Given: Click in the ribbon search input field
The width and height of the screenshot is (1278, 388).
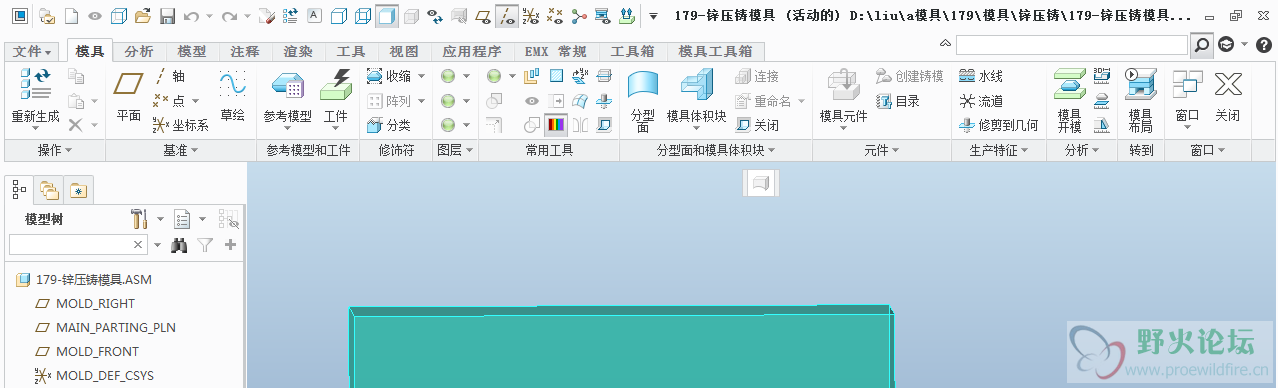Looking at the screenshot, I should pyautogui.click(x=1071, y=45).
